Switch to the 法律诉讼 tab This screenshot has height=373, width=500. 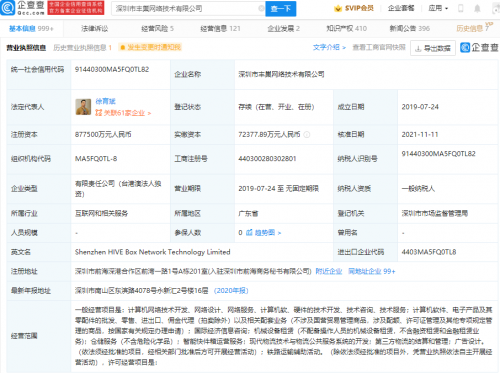[95, 29]
